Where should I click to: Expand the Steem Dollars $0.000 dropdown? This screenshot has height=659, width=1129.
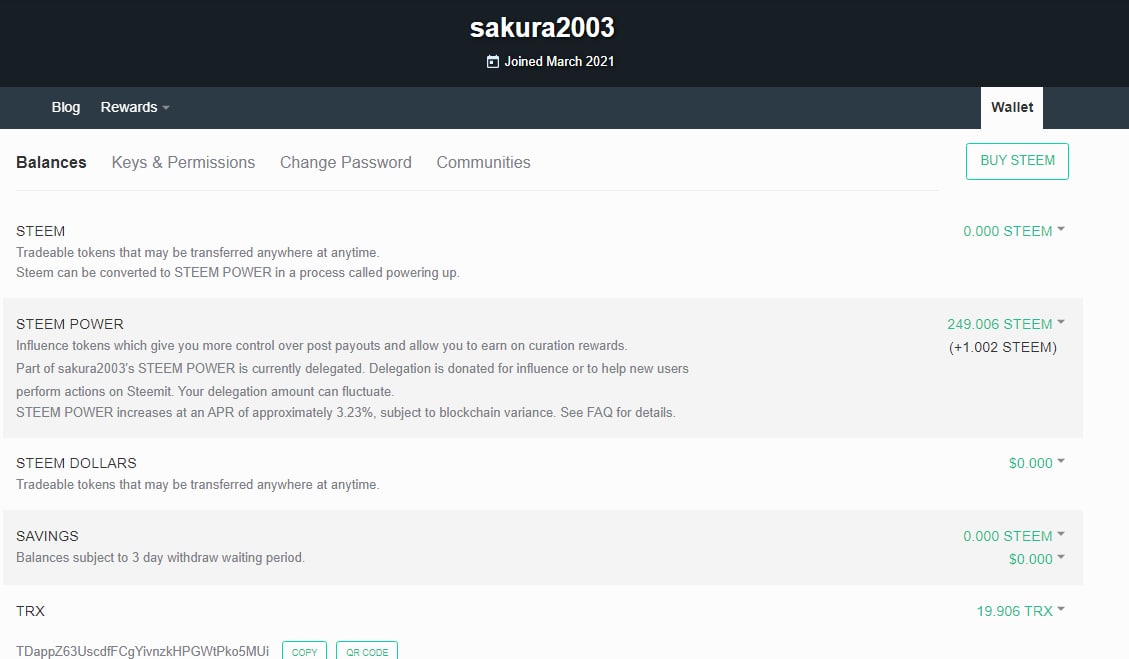click(1036, 463)
